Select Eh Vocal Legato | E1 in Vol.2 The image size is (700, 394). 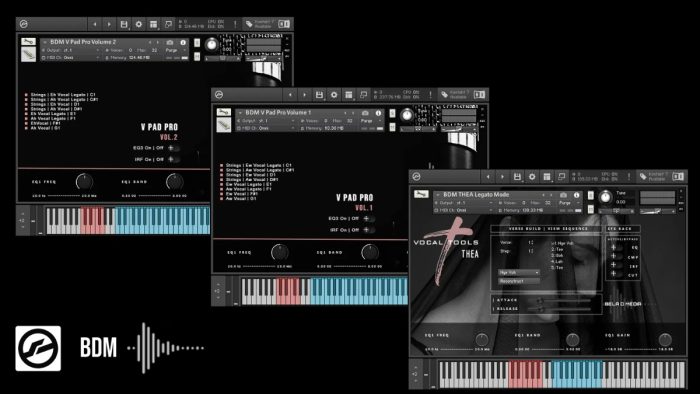coord(53,114)
